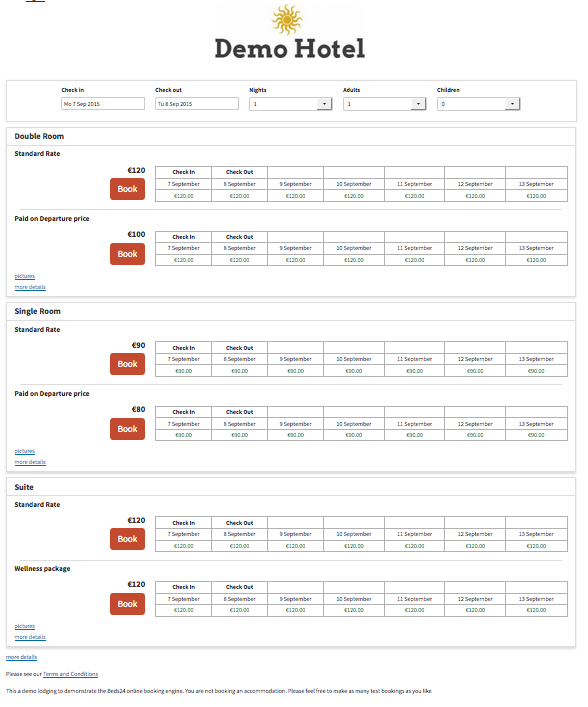588x707 pixels.
Task: Open more details link for Single Room
Action: click(30, 462)
